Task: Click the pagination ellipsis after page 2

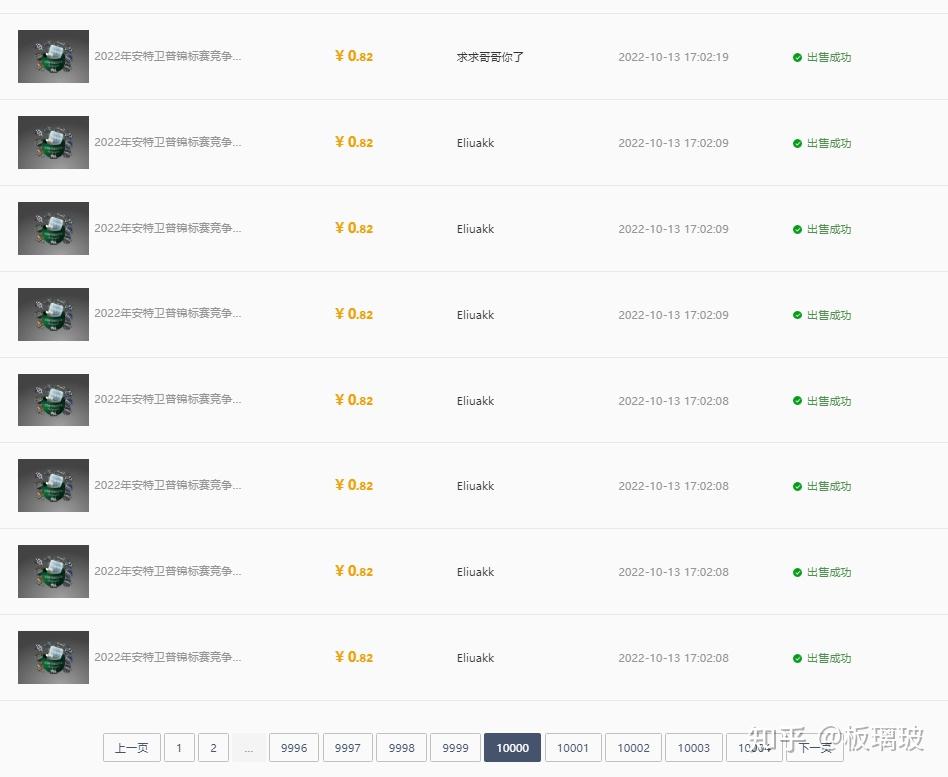Action: click(x=248, y=747)
